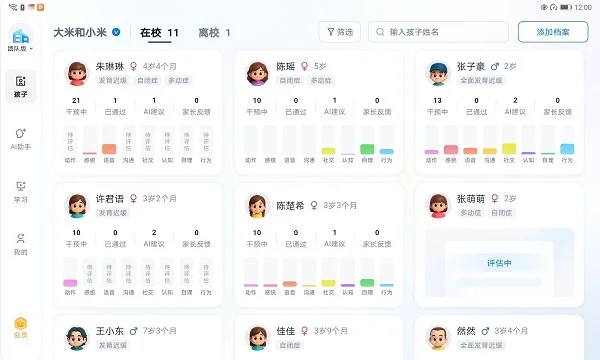Click the verified badge beside 大米和小米
Image resolution: width=600 pixels, height=360 pixels.
pos(116,32)
